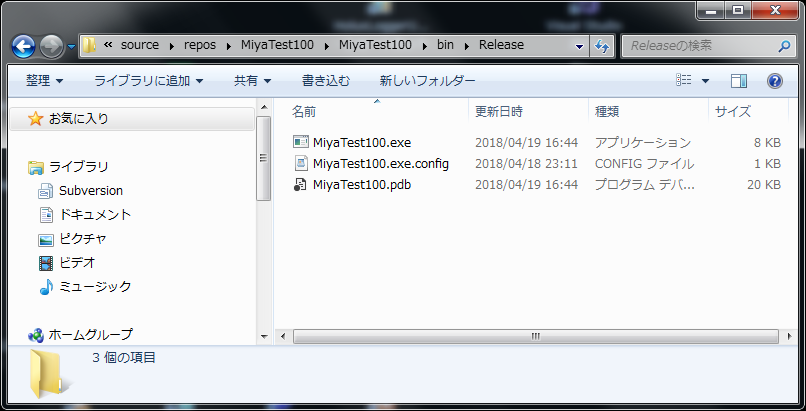Click the ドキュメント library icon

tap(46, 215)
